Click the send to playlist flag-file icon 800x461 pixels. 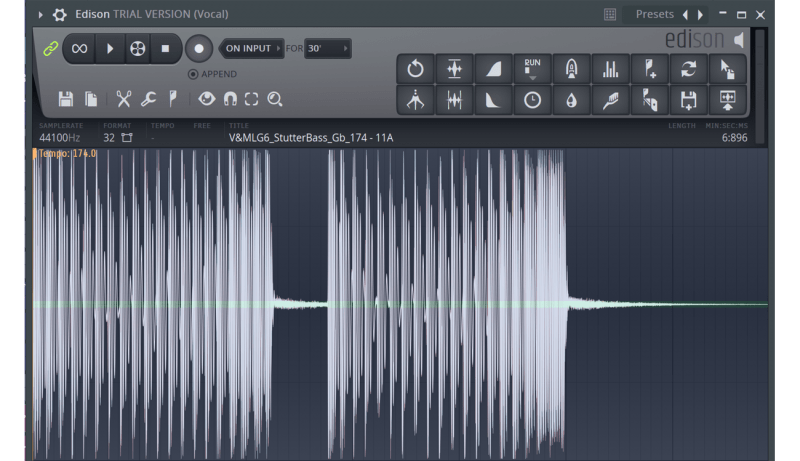649,100
